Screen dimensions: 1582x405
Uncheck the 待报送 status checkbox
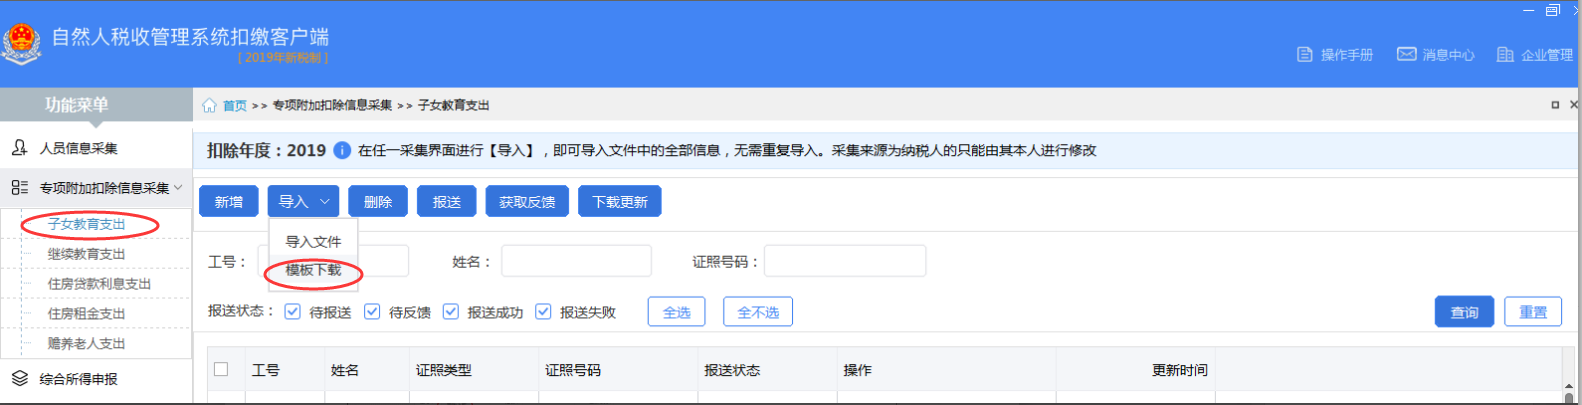click(292, 312)
